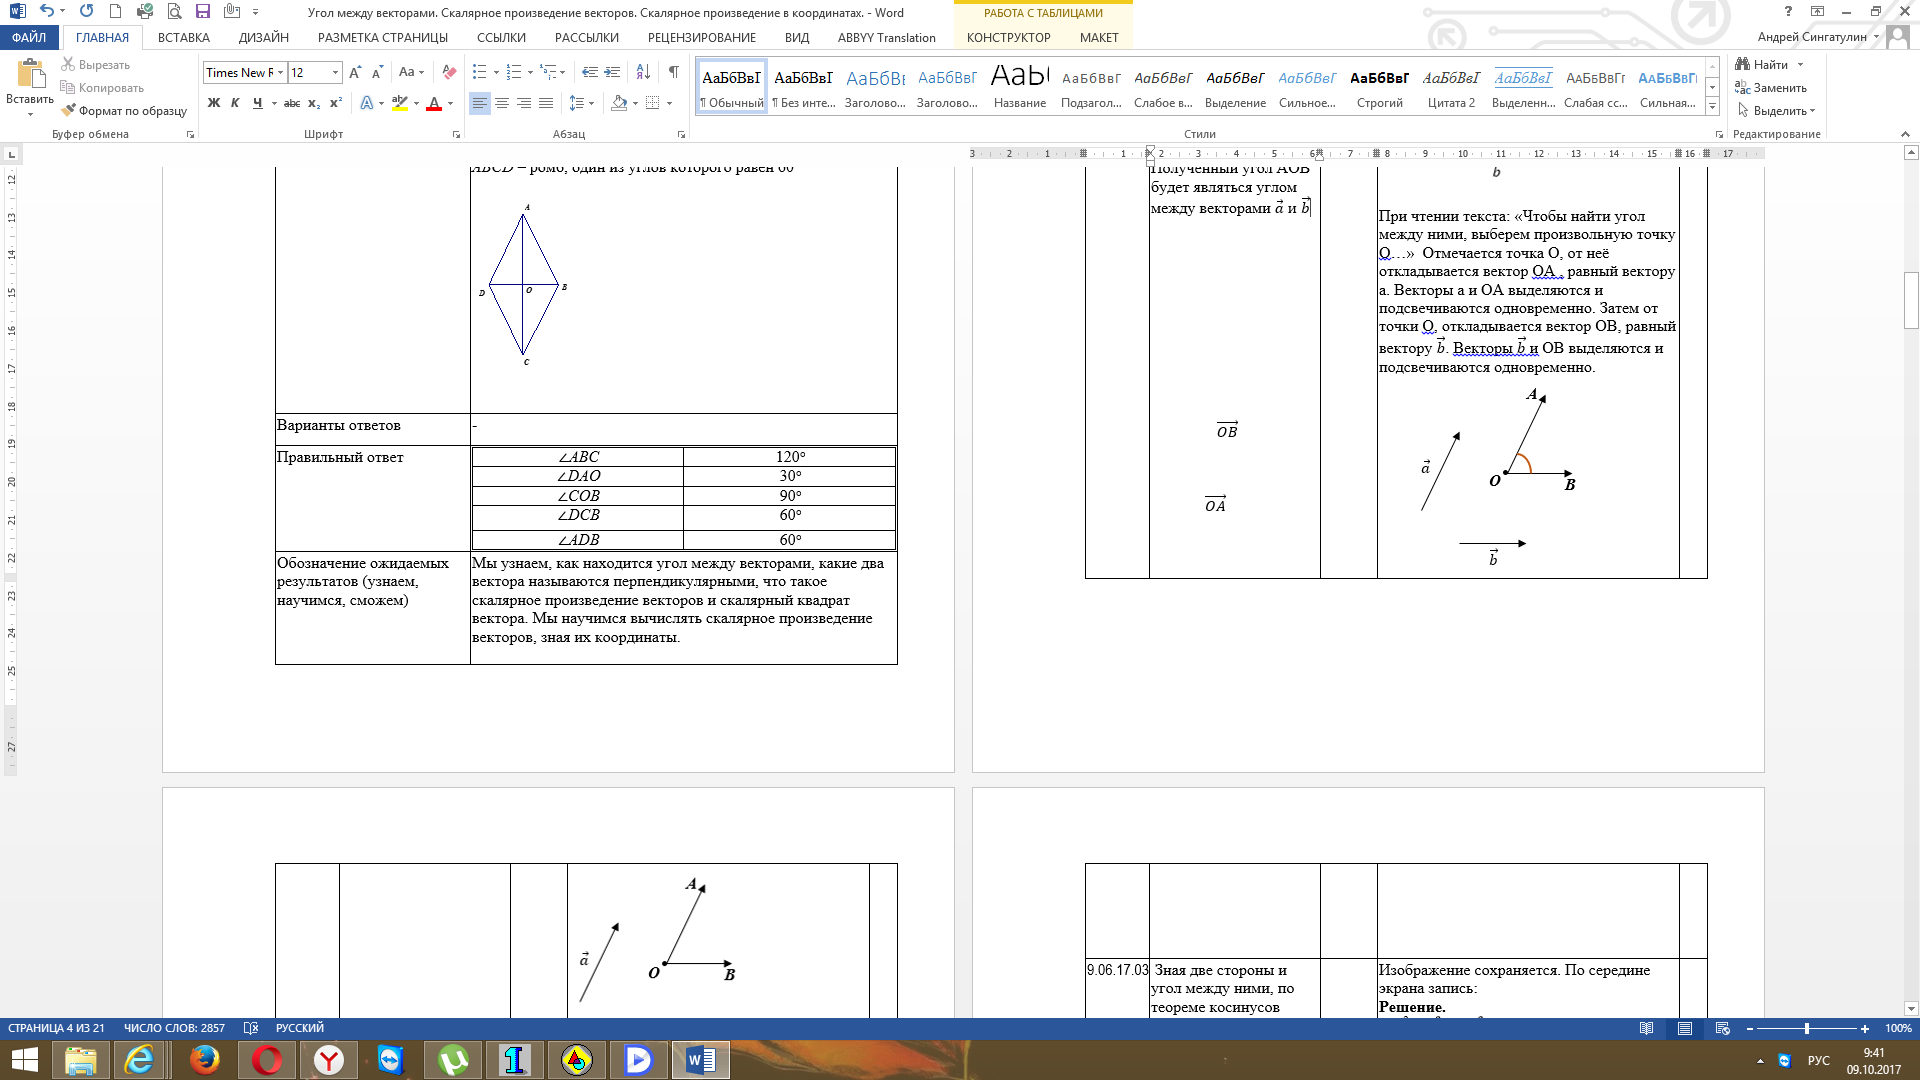Toggle Italic formatting button
Screen dimensions: 1920x1080
point(235,103)
